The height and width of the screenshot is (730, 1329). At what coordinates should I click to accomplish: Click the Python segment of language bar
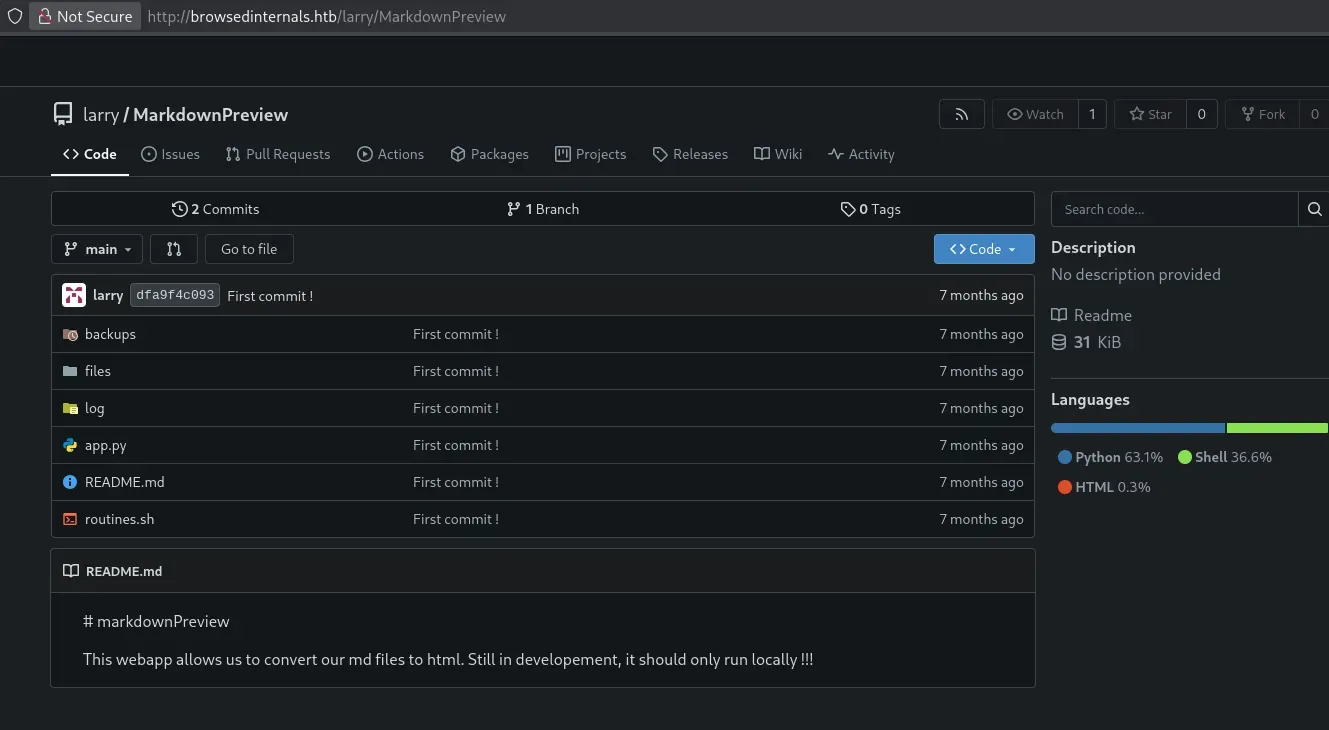(x=1137, y=428)
